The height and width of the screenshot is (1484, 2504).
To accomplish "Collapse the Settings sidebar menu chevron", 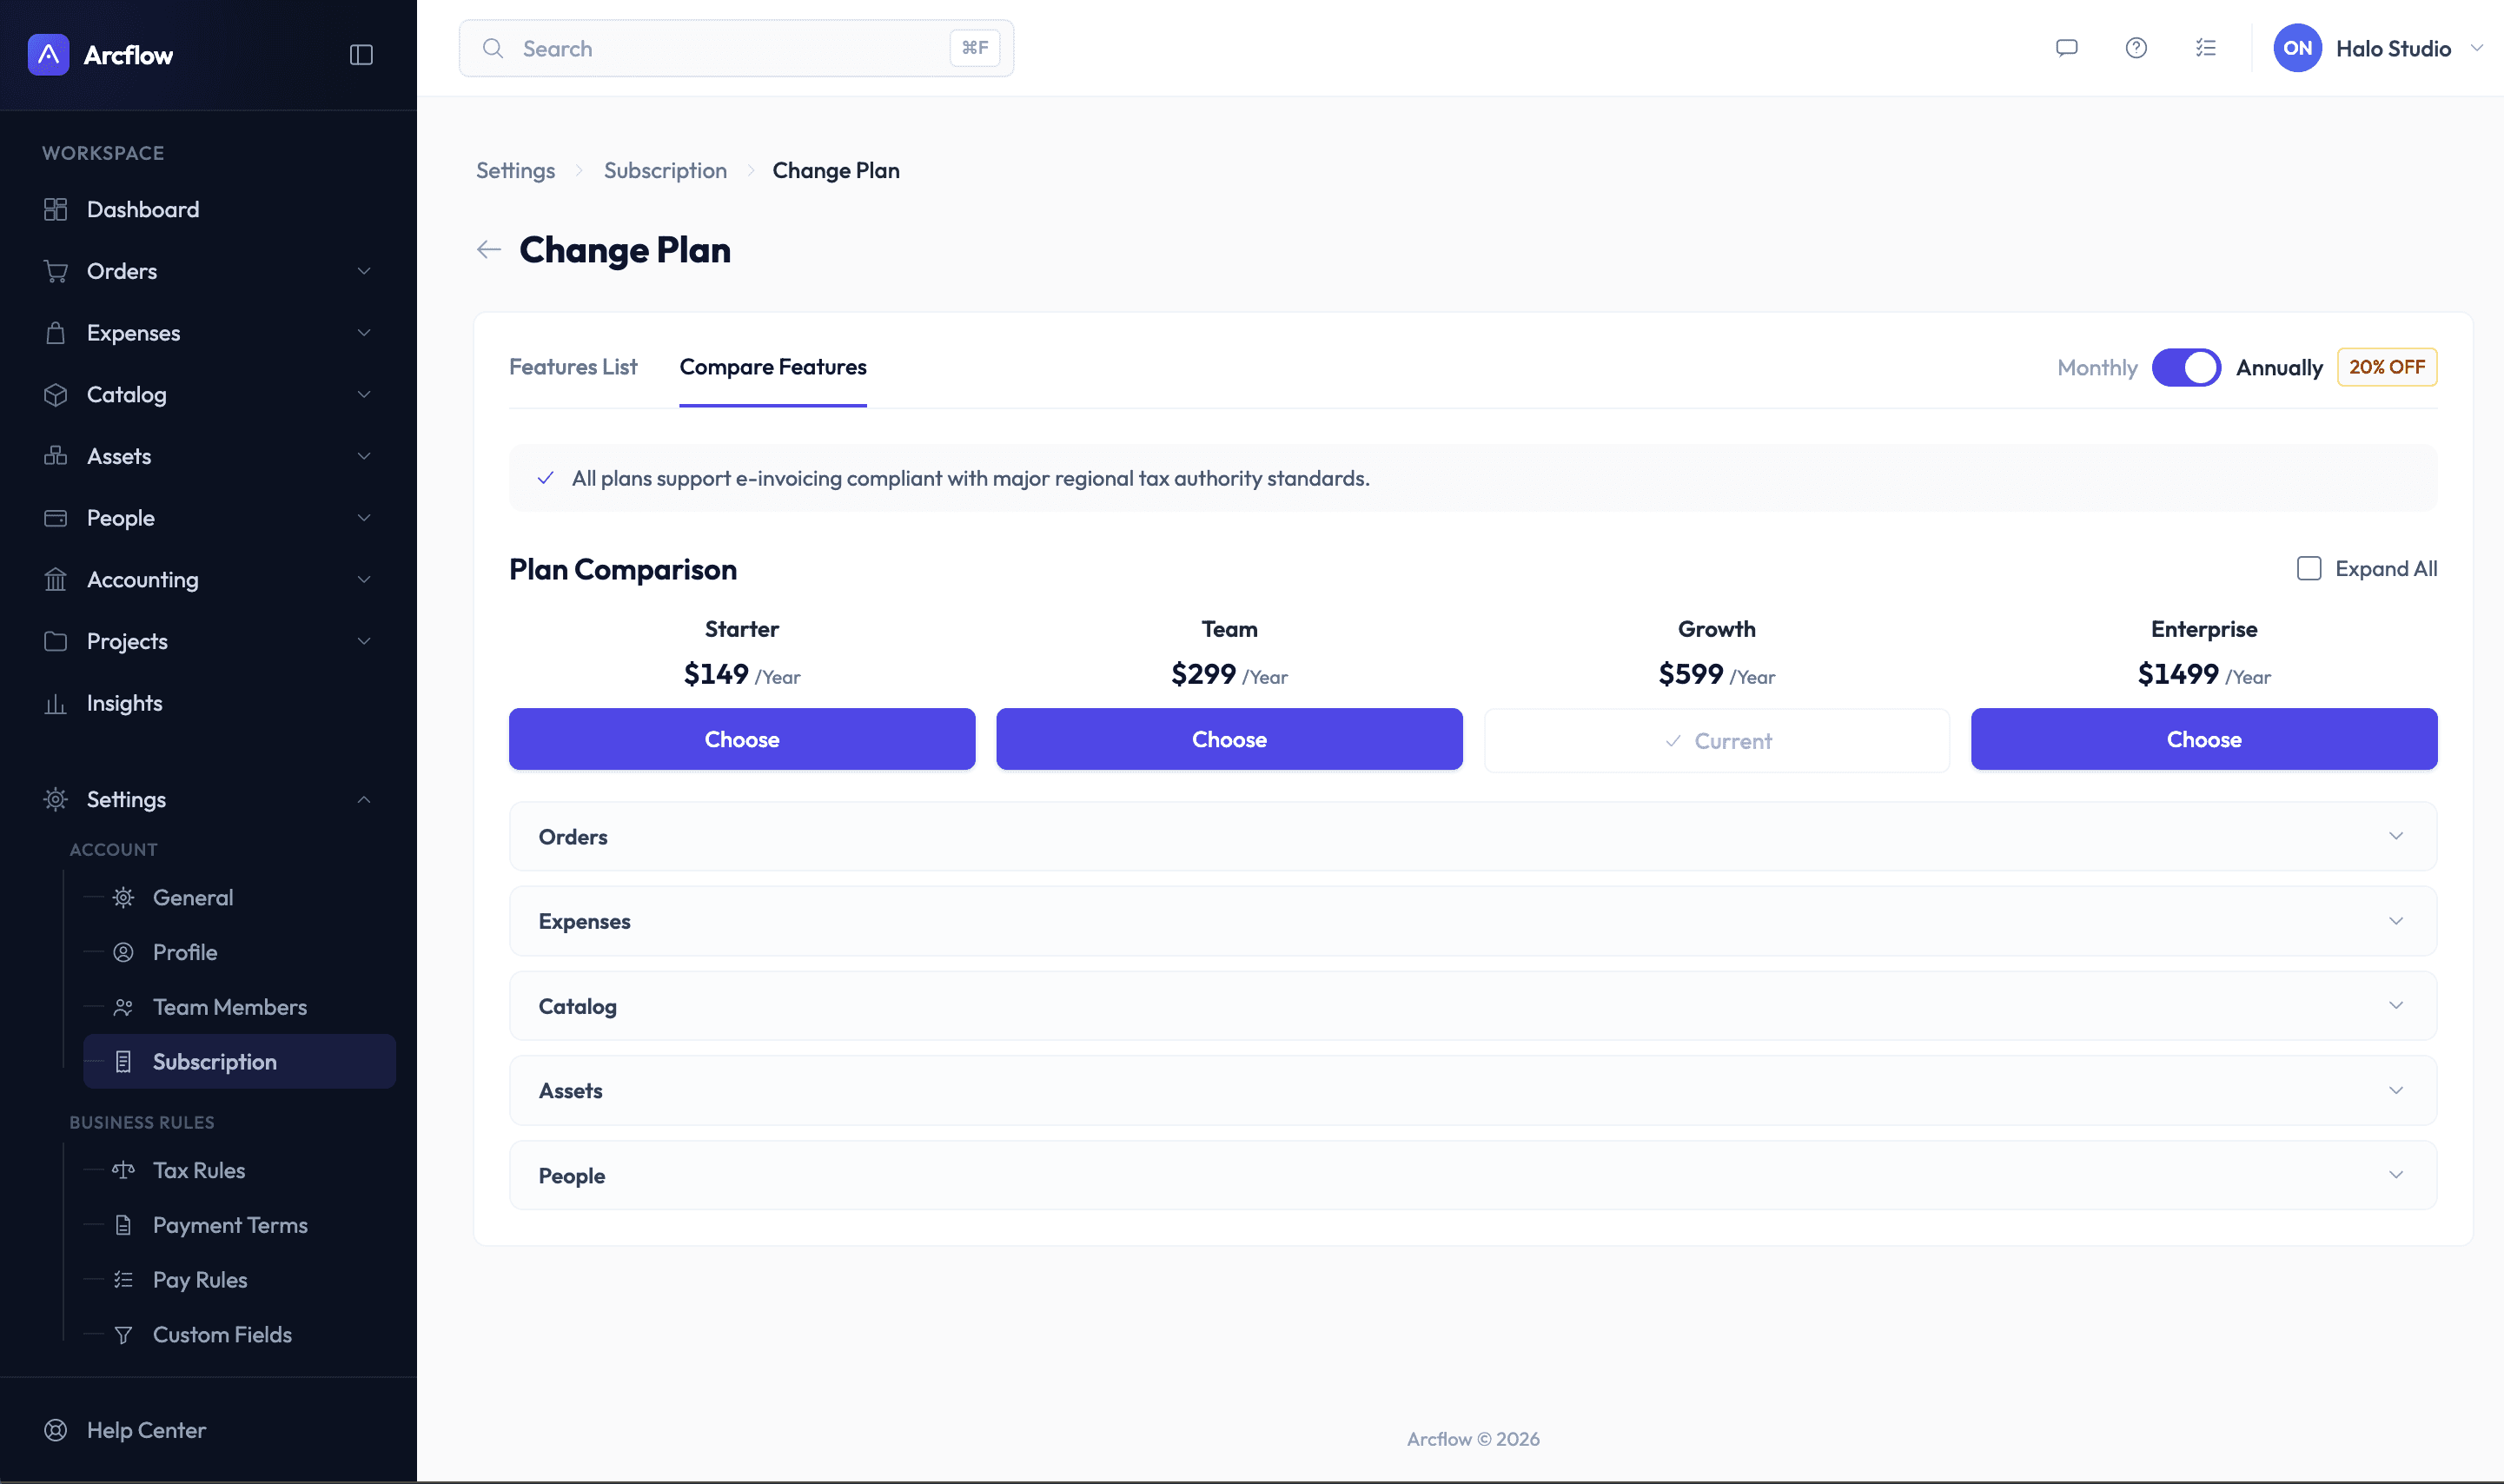I will pyautogui.click(x=364, y=799).
